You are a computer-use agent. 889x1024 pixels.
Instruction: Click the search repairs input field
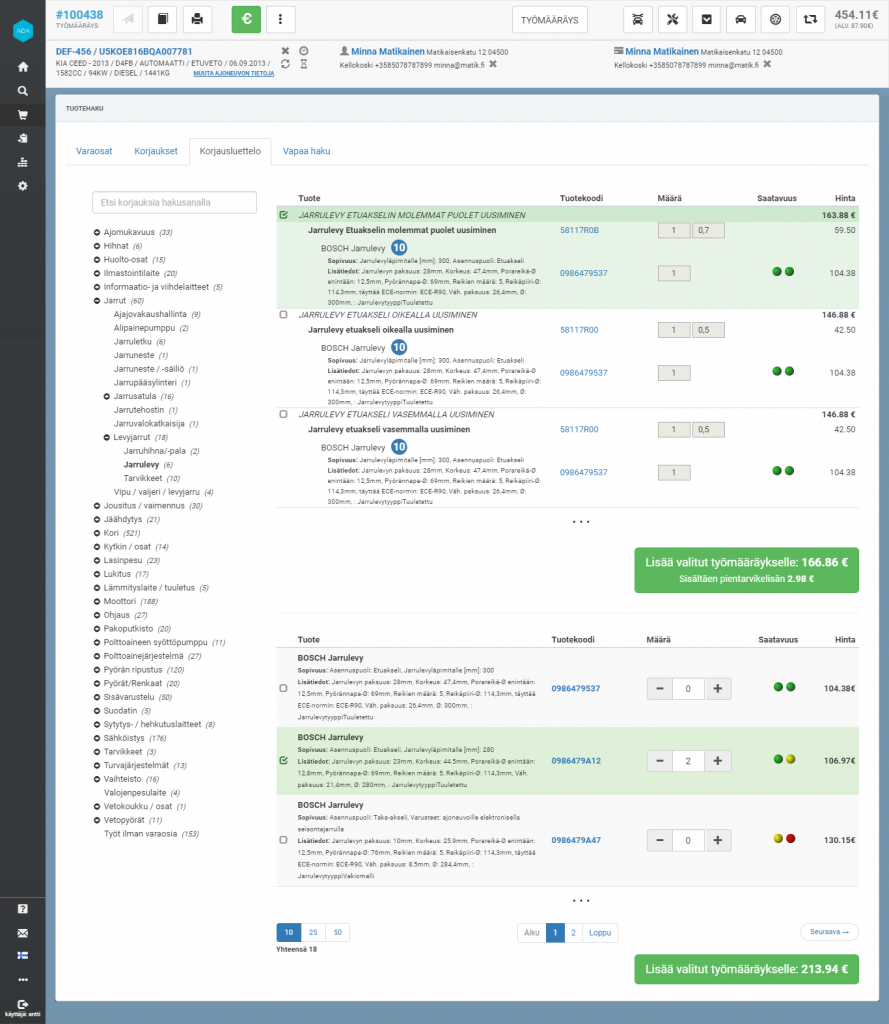[174, 202]
